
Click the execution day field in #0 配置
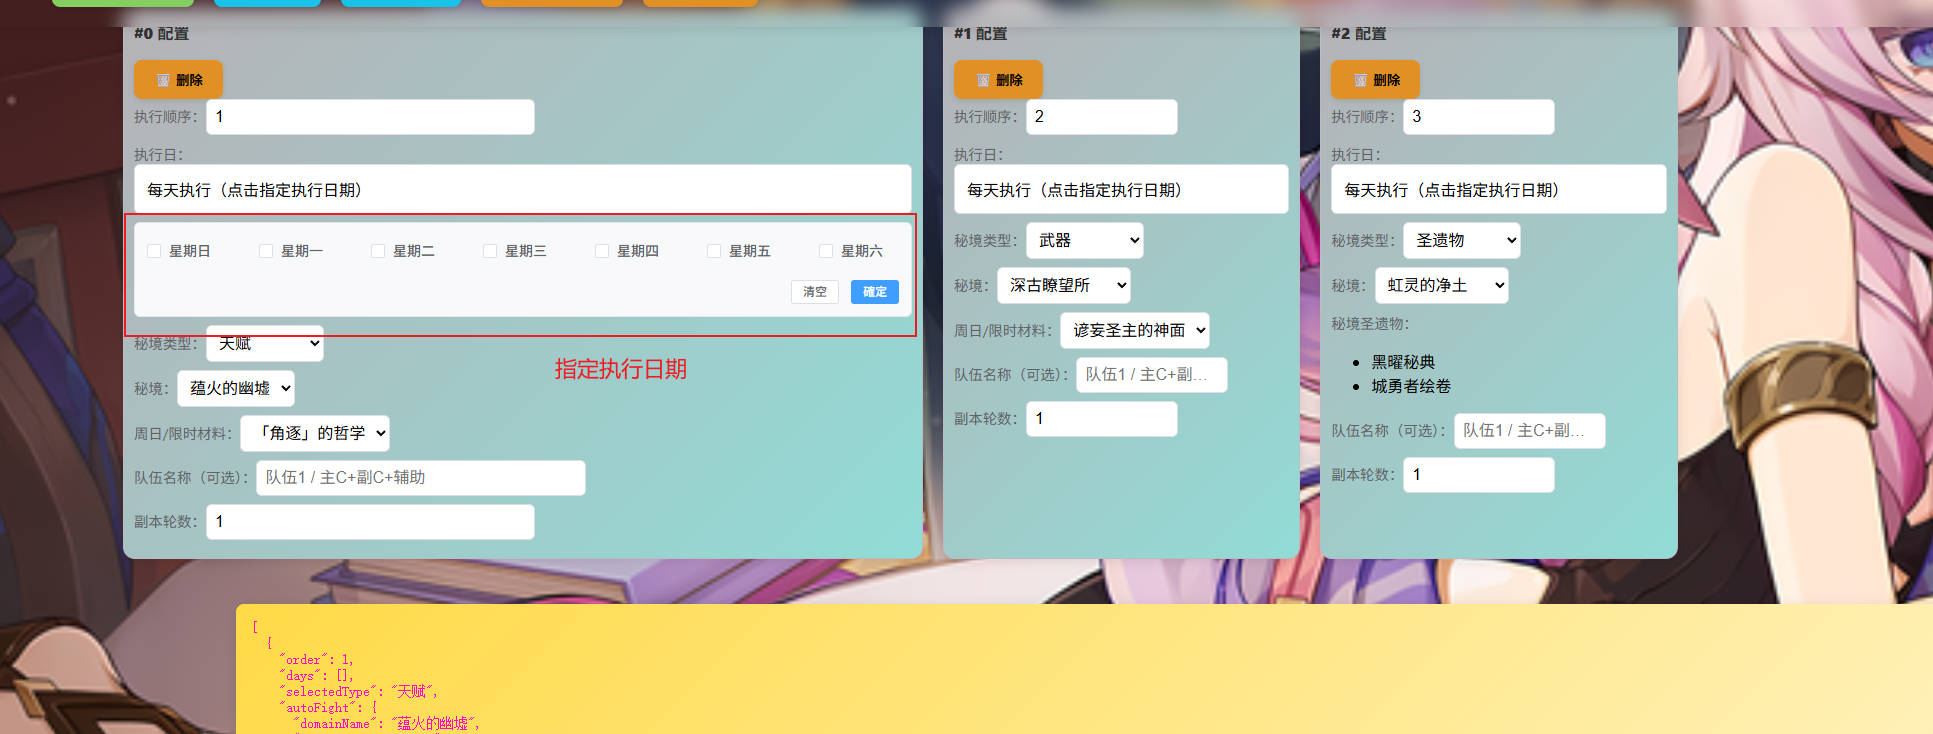point(522,189)
